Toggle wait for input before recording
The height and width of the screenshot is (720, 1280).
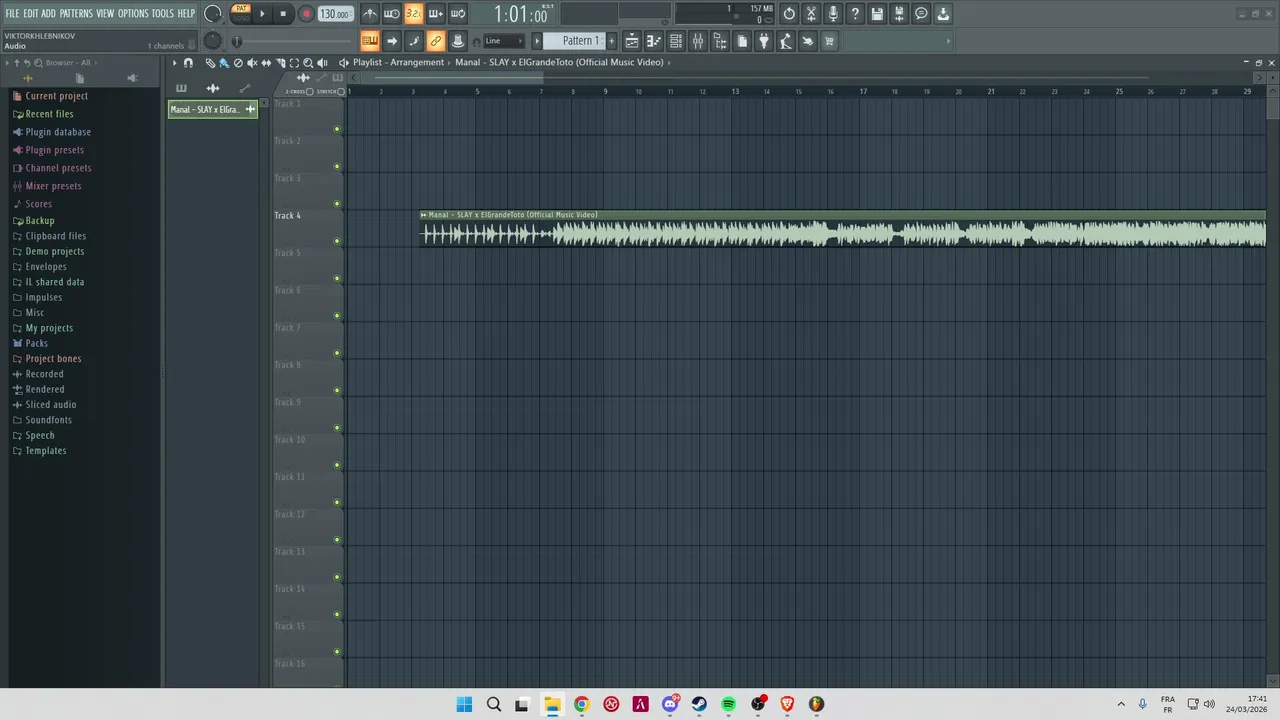point(392,14)
